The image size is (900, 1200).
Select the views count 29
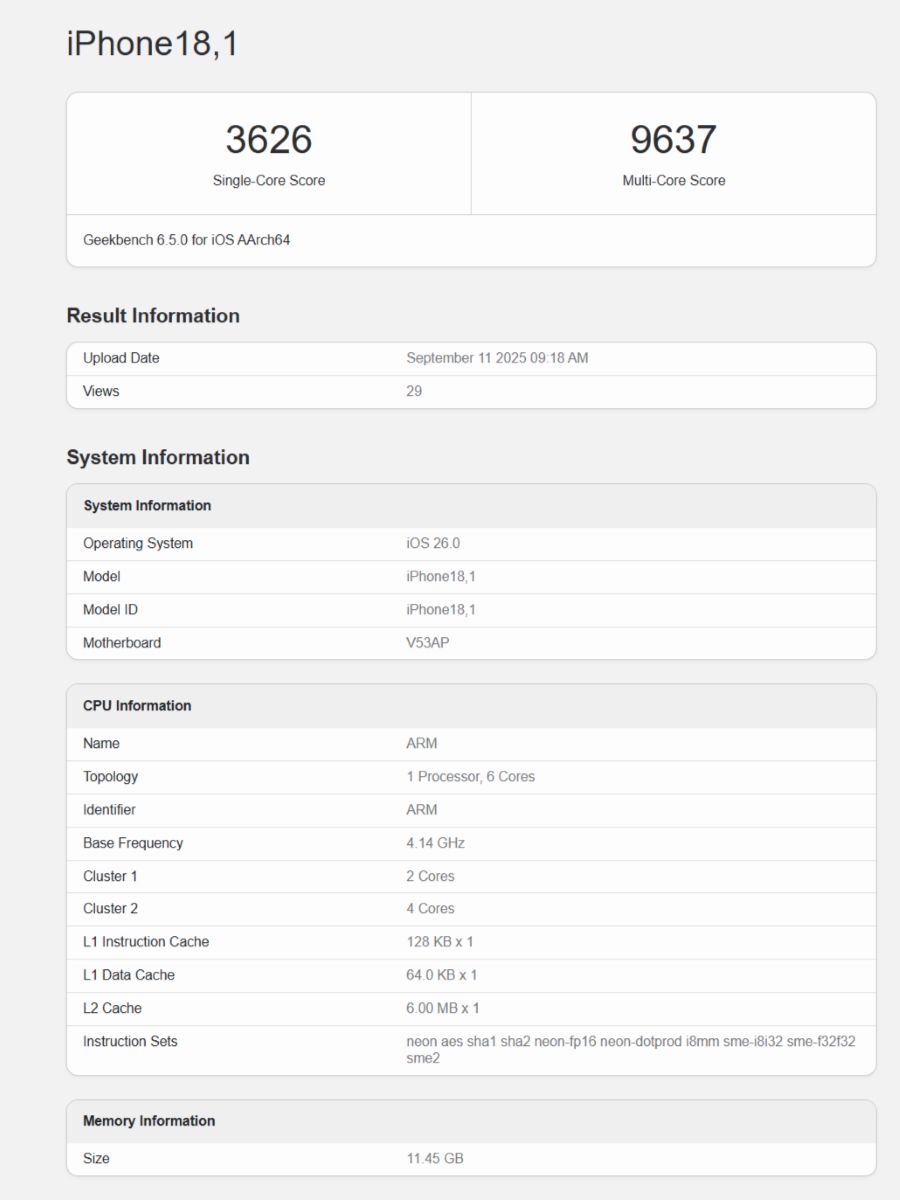tap(414, 391)
